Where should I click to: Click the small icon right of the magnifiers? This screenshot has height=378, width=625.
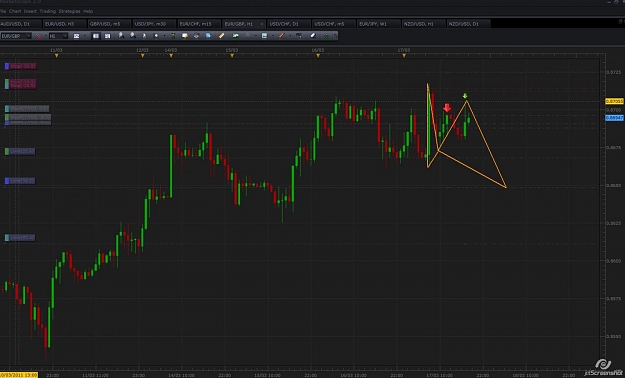click(144, 36)
